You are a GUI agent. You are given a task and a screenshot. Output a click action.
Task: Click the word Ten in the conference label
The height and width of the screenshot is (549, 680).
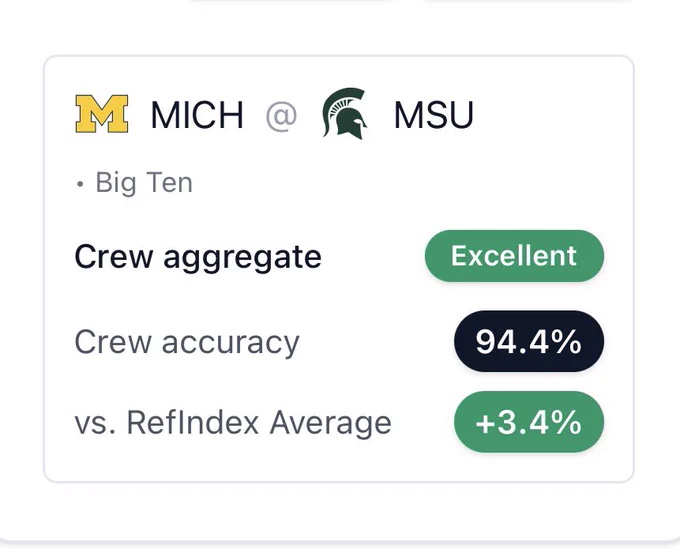(170, 183)
